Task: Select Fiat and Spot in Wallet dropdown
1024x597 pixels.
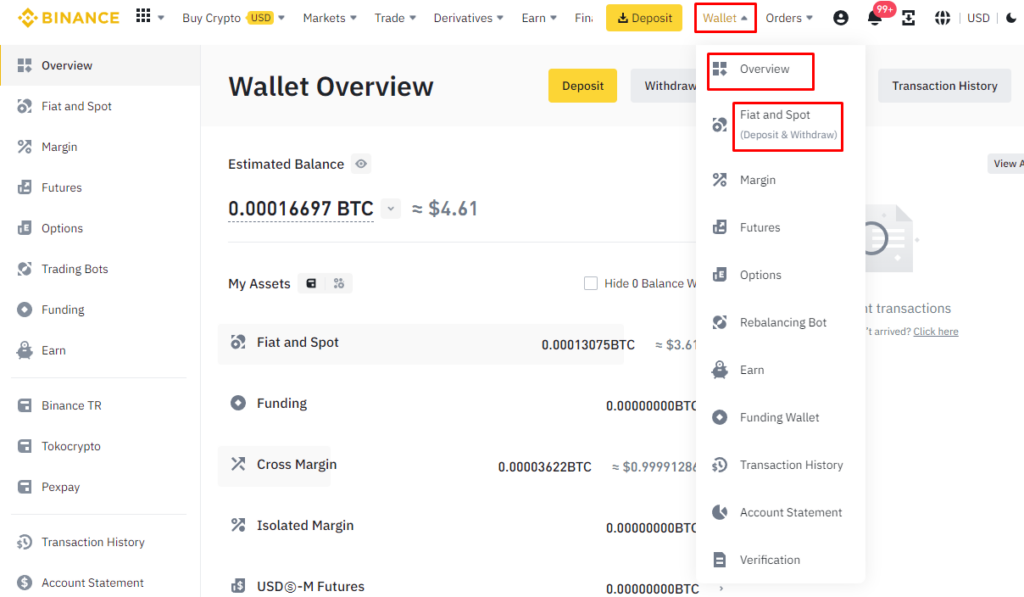Action: 776,125
